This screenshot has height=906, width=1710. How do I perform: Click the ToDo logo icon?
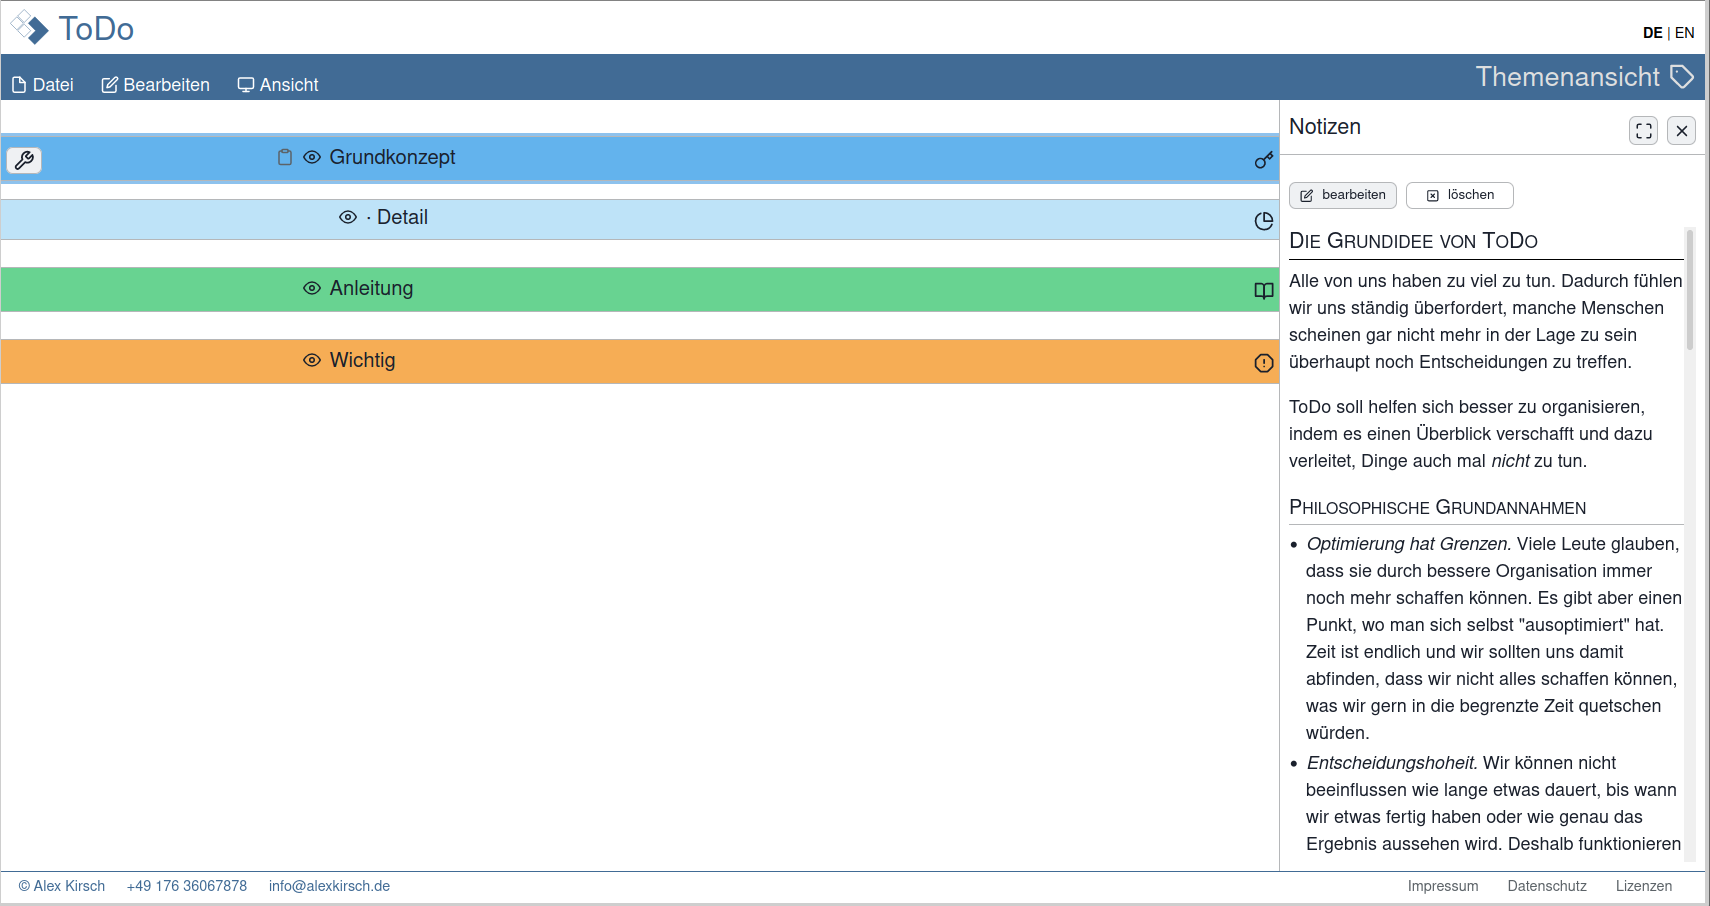point(29,28)
